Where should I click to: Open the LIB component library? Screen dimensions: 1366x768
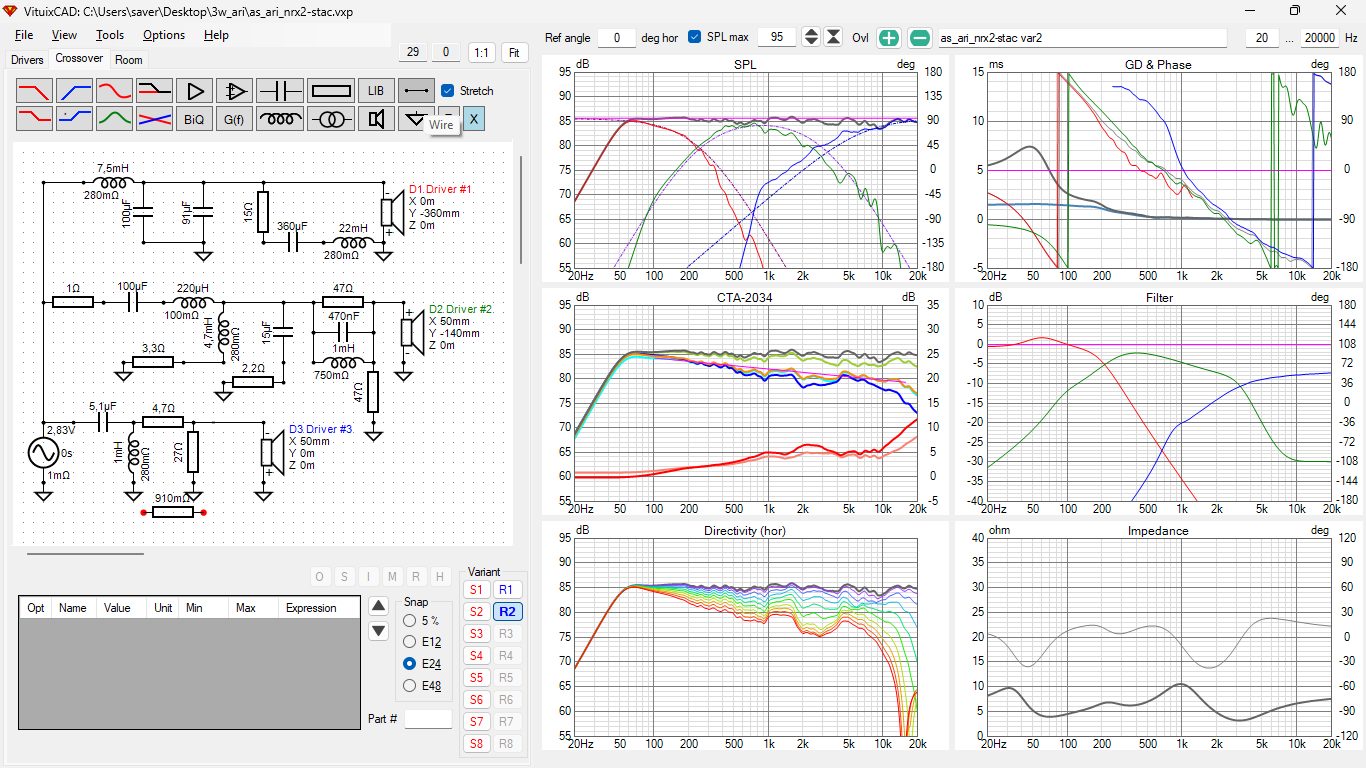point(376,90)
